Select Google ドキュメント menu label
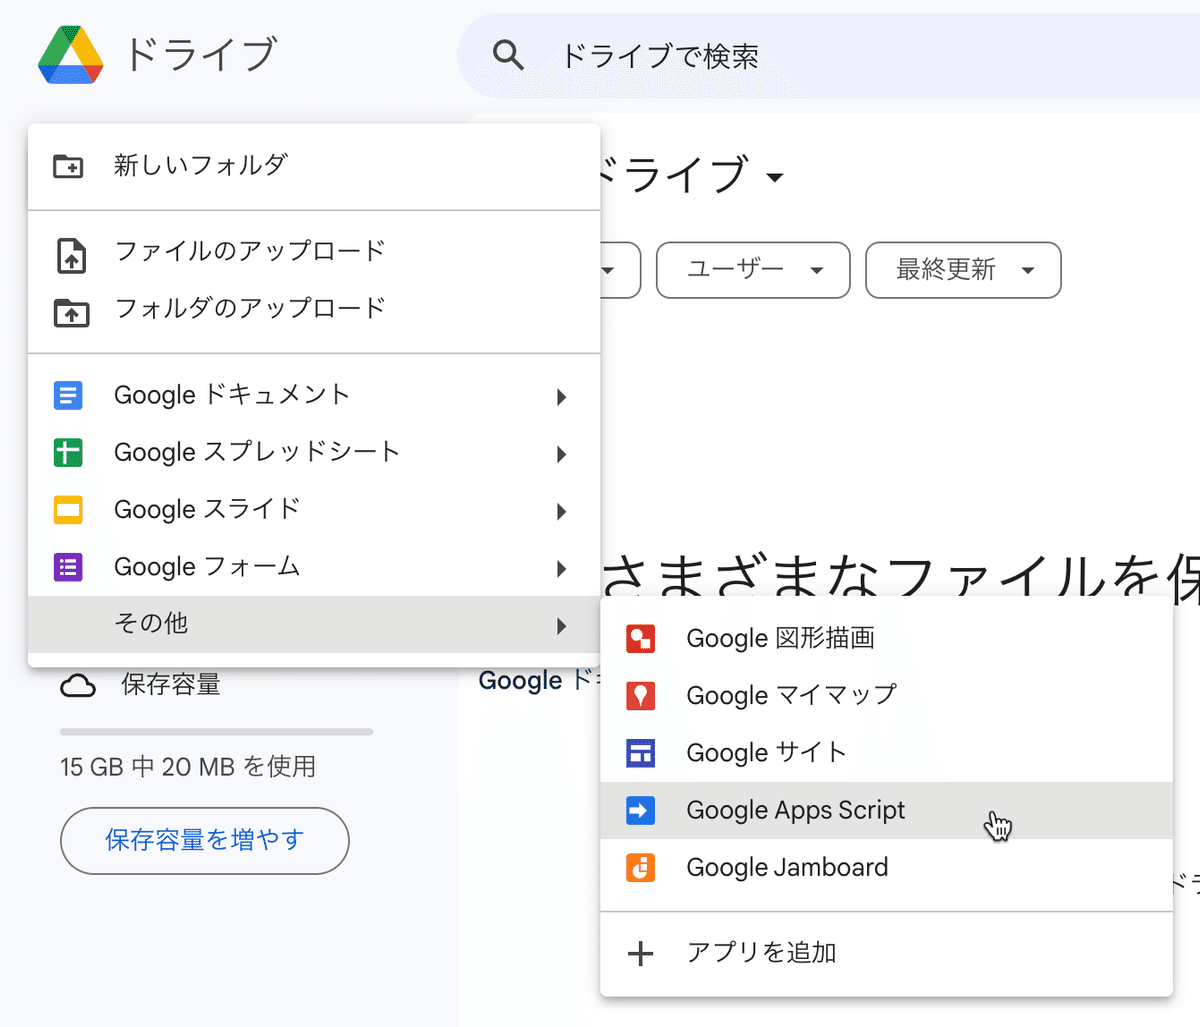The image size is (1200, 1027). tap(232, 395)
